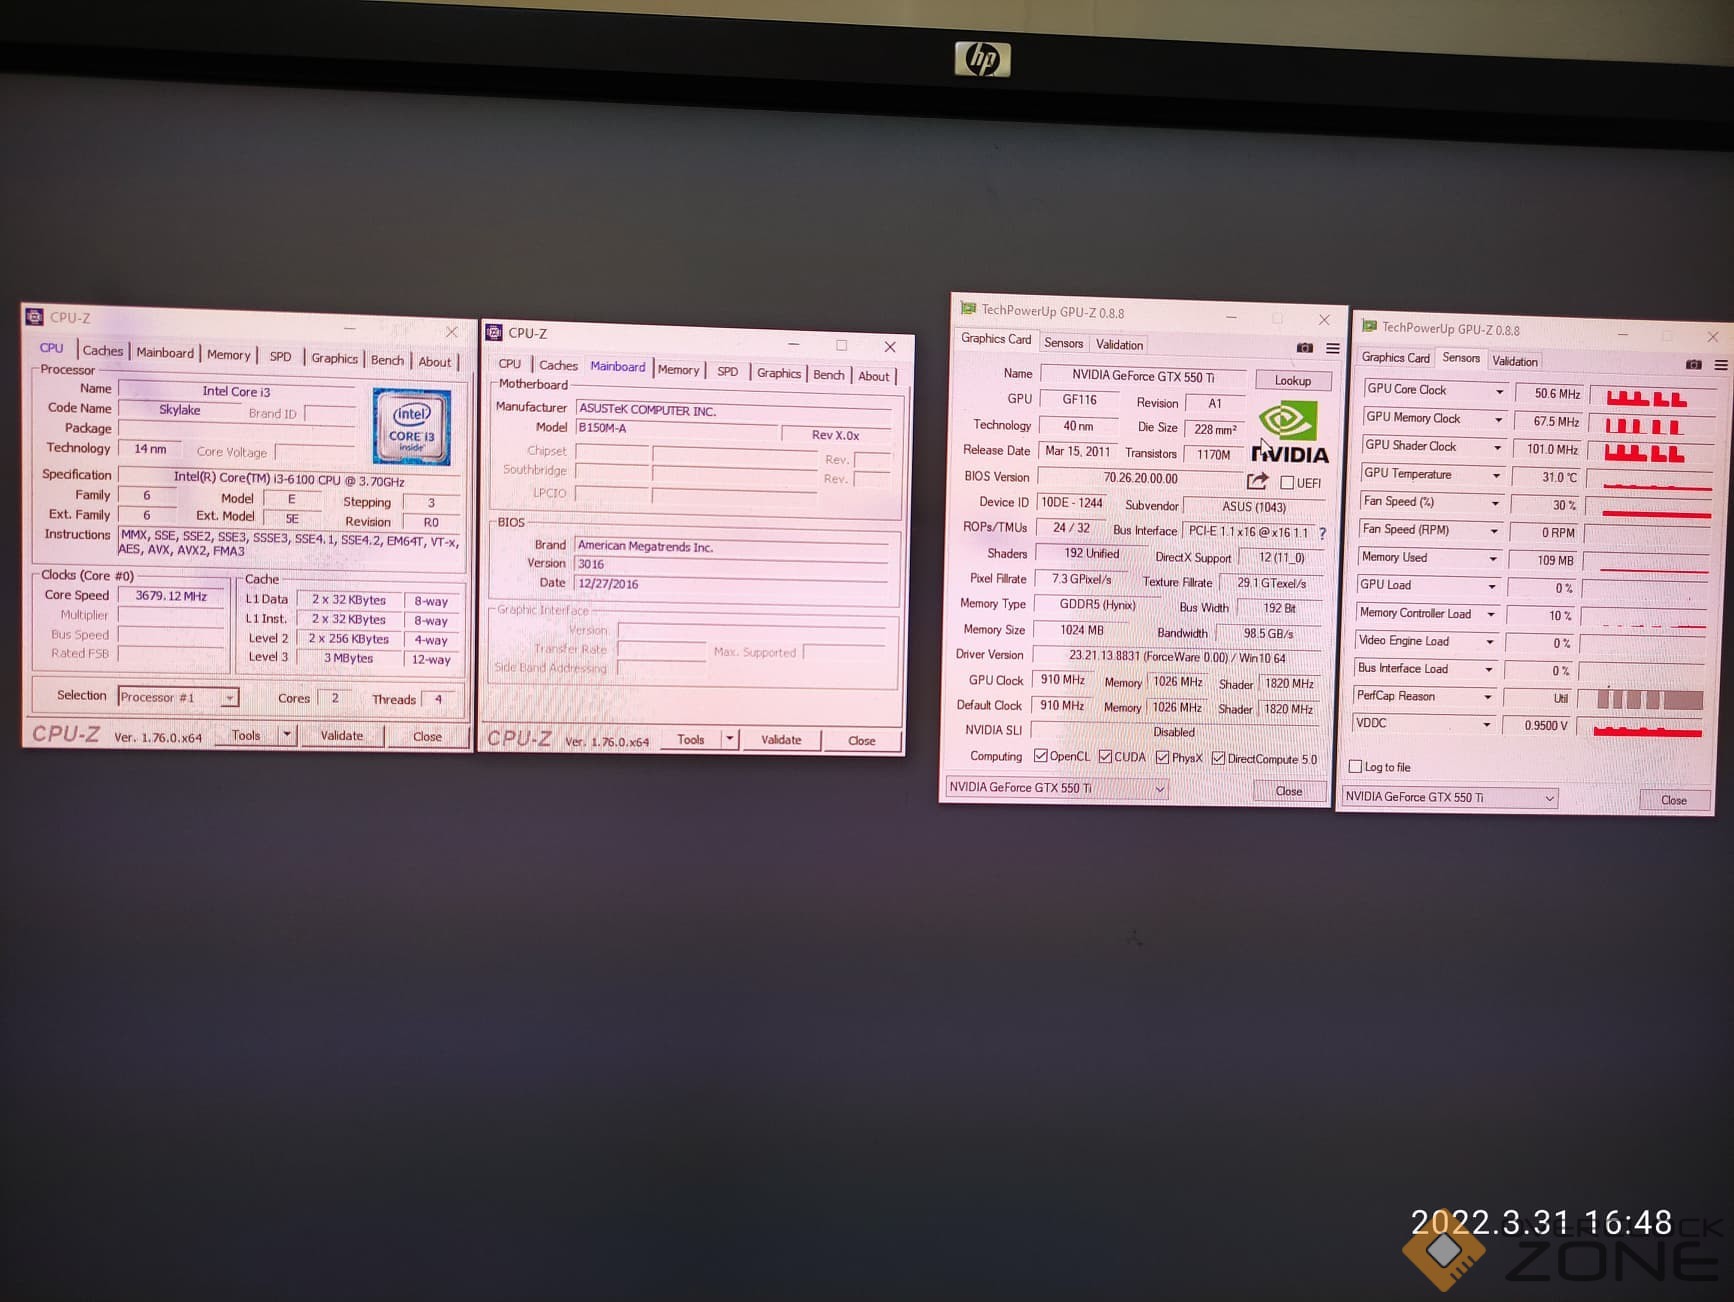Click Validate button in Mainboard CPU-Z window
The height and width of the screenshot is (1302, 1734).
(781, 740)
